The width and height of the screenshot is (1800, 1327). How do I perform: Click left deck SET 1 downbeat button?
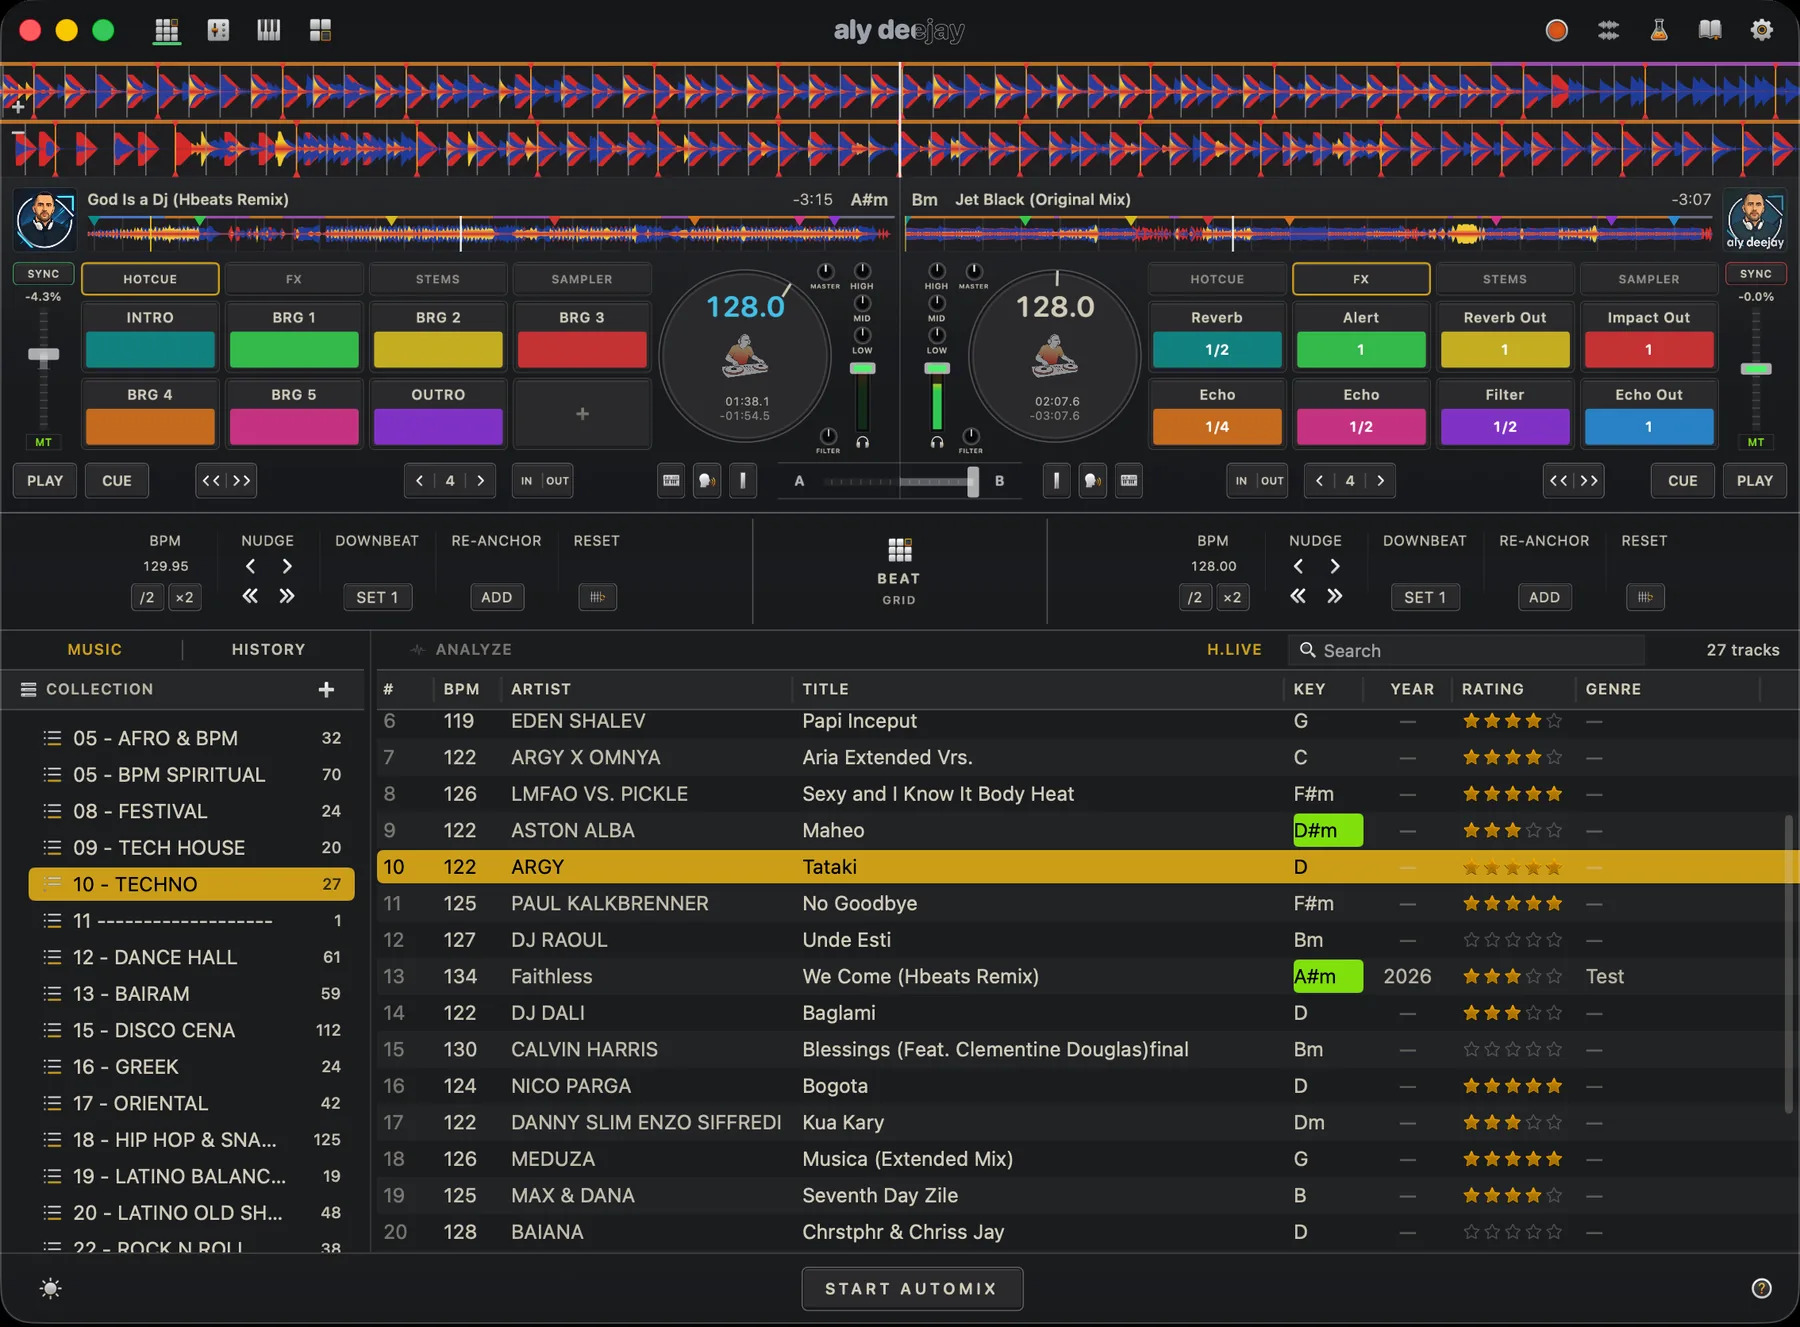[377, 597]
